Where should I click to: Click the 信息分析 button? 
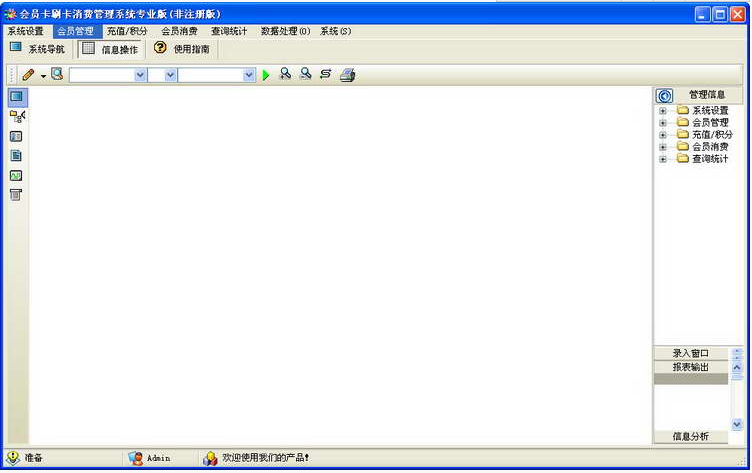click(x=691, y=437)
